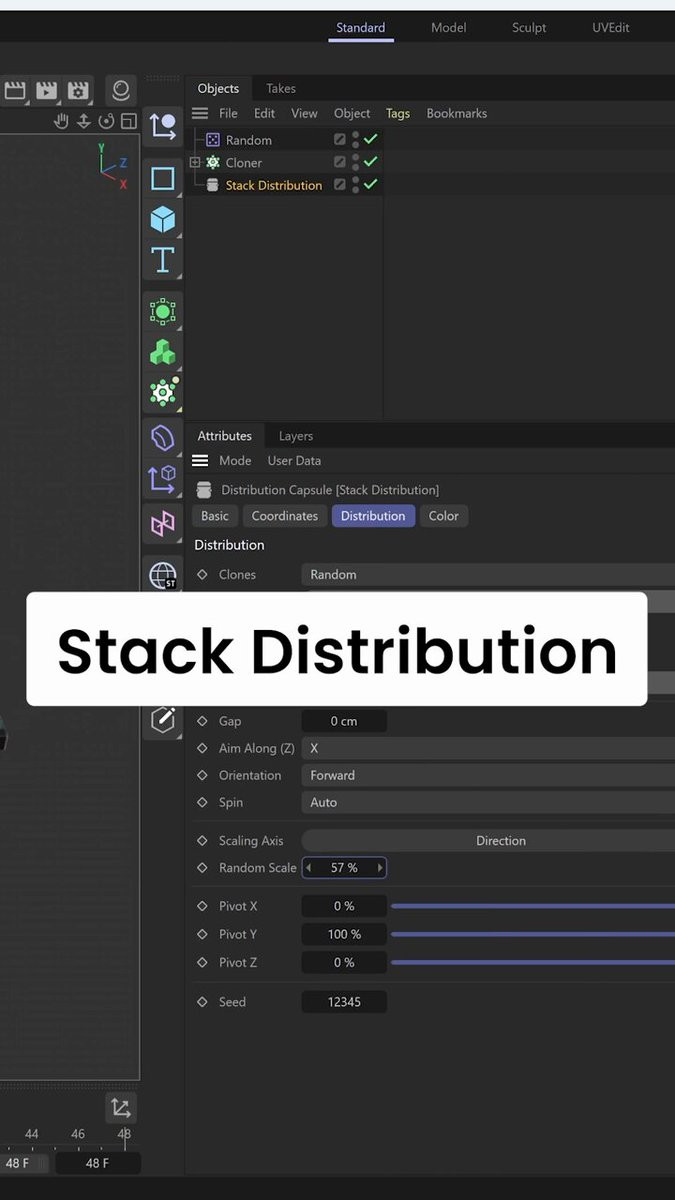Select the Text object tool
This screenshot has height=1200, width=675.
(162, 260)
